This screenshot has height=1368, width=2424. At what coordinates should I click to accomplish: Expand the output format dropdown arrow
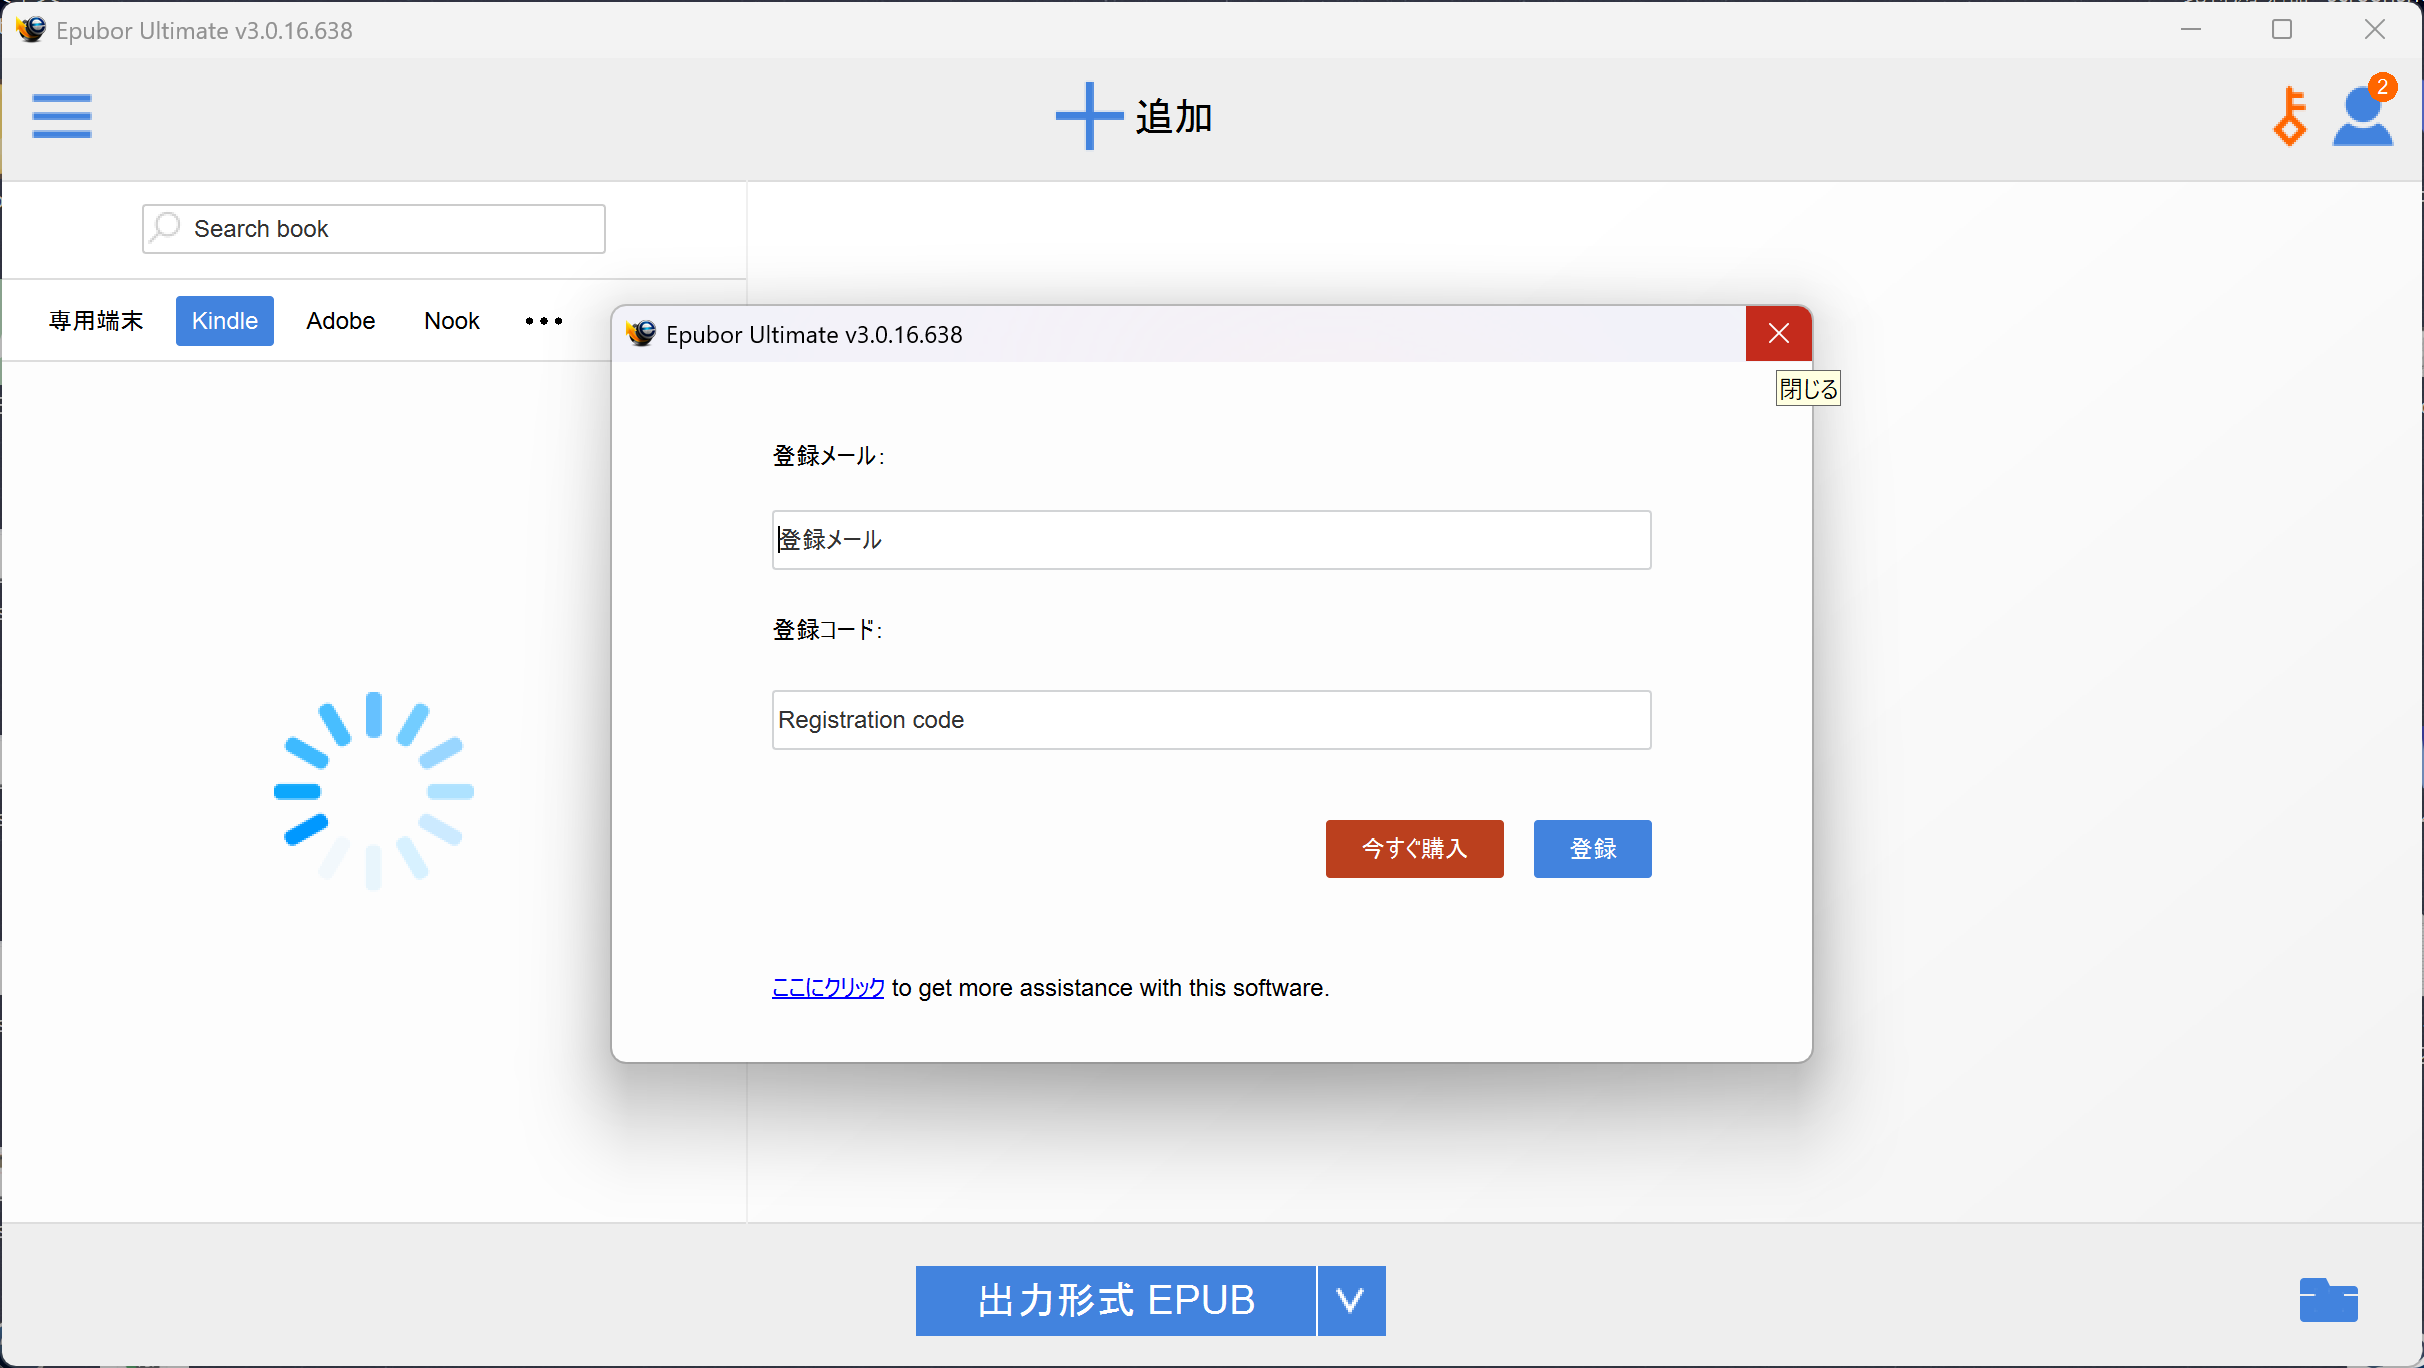coord(1351,1301)
